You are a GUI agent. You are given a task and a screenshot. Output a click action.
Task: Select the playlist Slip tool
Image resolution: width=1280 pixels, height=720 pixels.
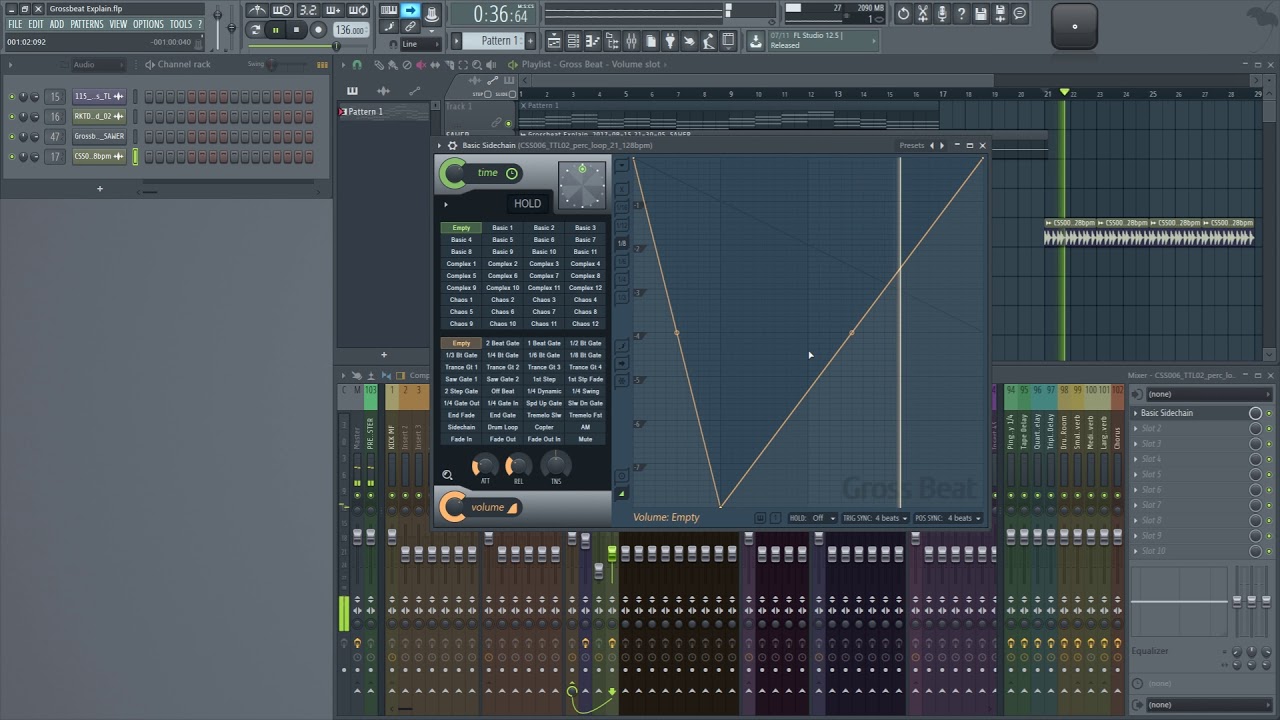pos(435,65)
